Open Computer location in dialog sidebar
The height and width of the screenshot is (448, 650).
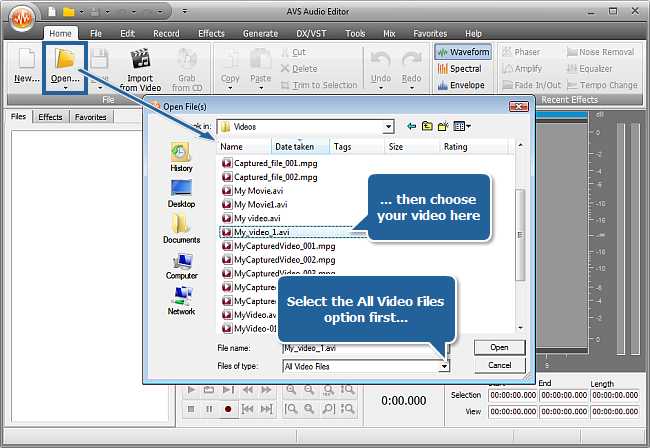(182, 265)
